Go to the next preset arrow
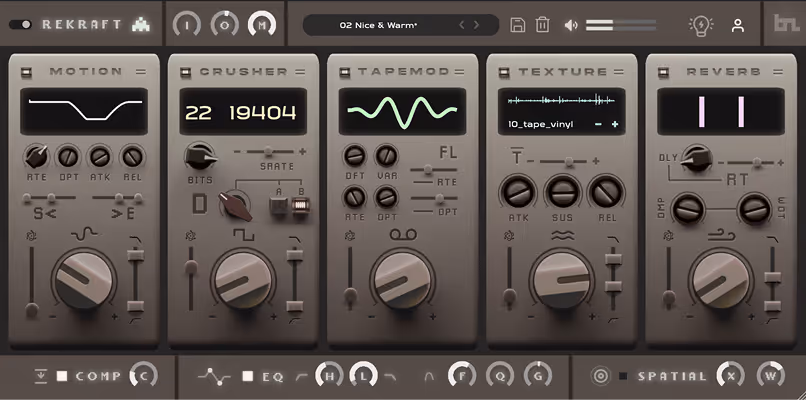The width and height of the screenshot is (806, 400). 477,25
